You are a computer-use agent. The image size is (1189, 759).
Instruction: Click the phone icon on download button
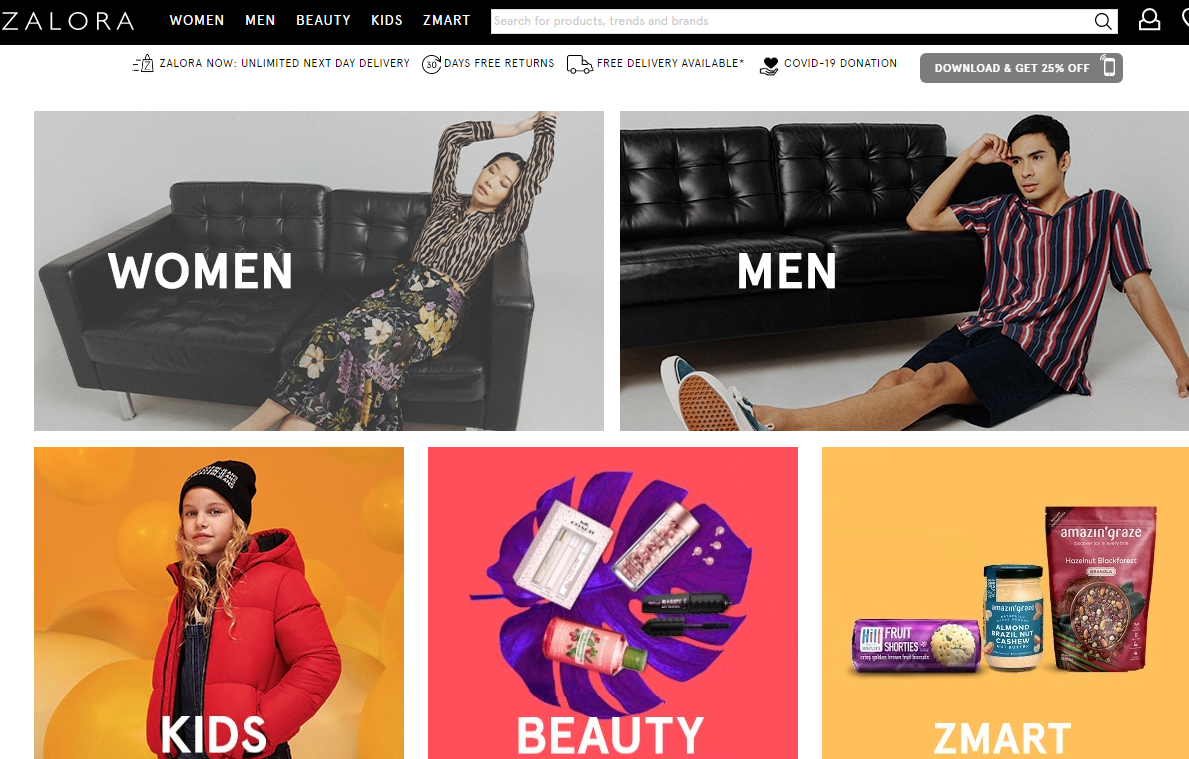1109,67
